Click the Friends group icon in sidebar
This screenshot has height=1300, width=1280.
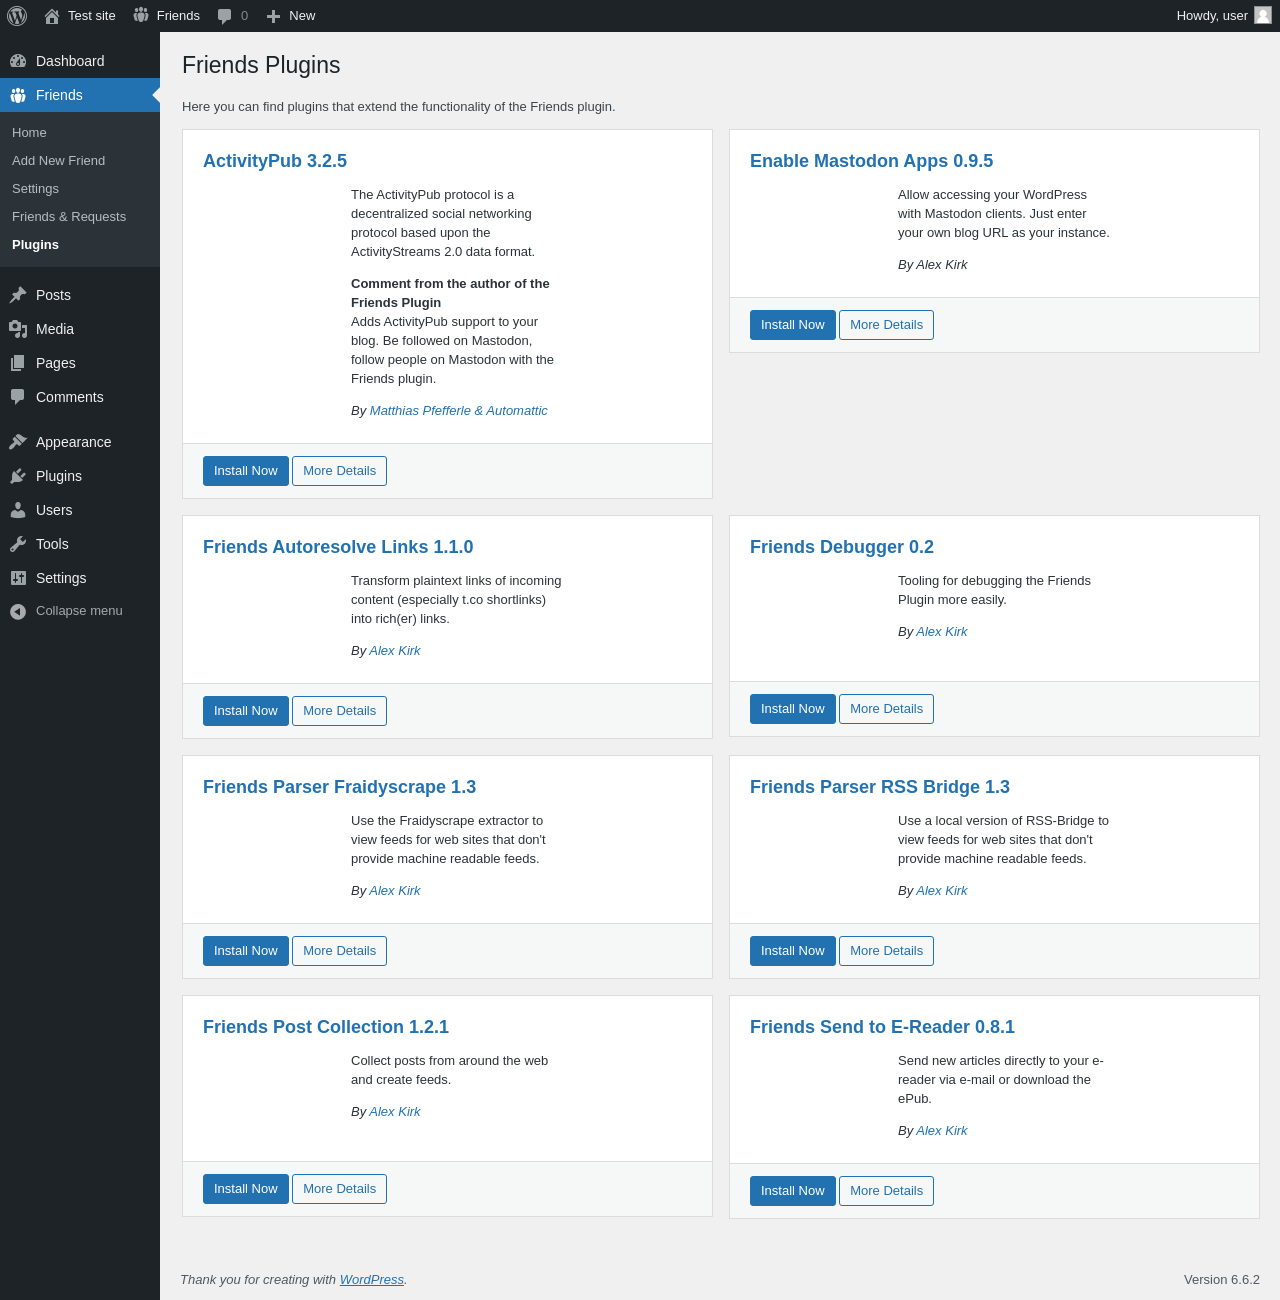pos(18,95)
